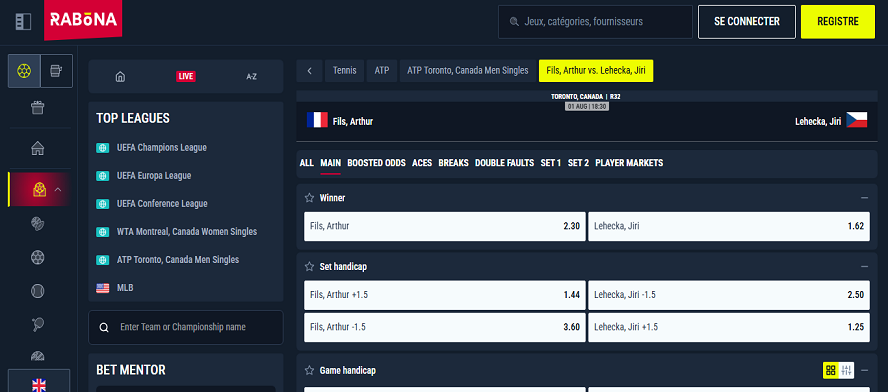Click the French flag next to Fils, Arthur
Image resolution: width=888 pixels, height=392 pixels.
(317, 120)
